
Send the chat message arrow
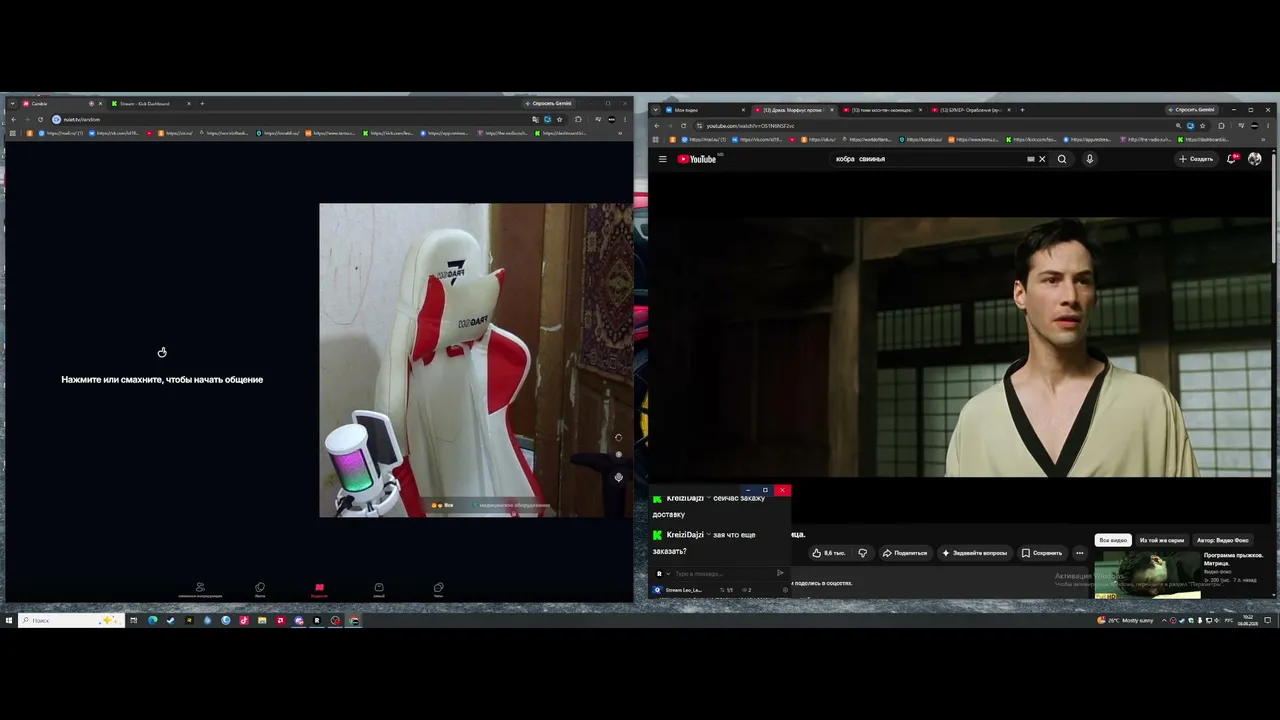[x=780, y=573]
